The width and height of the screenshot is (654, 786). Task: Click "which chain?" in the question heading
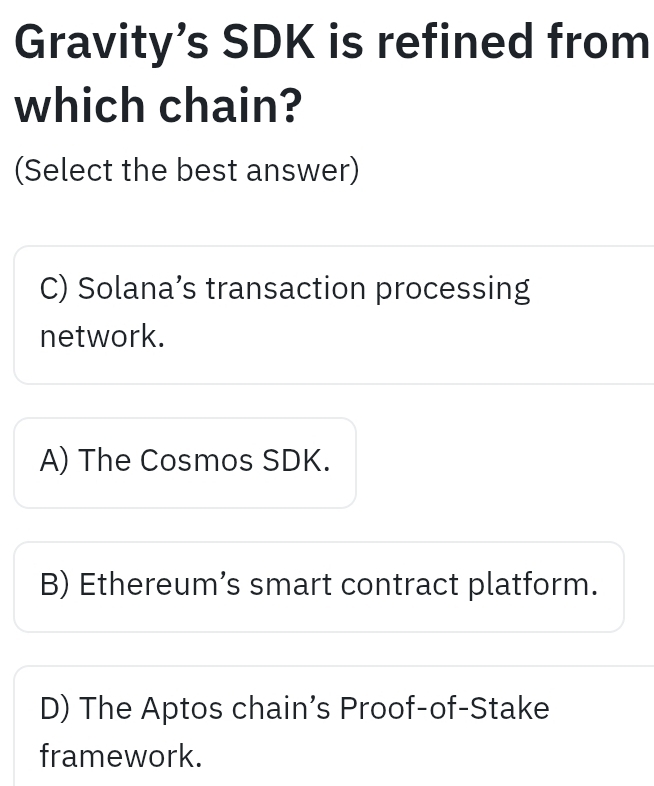(x=158, y=106)
